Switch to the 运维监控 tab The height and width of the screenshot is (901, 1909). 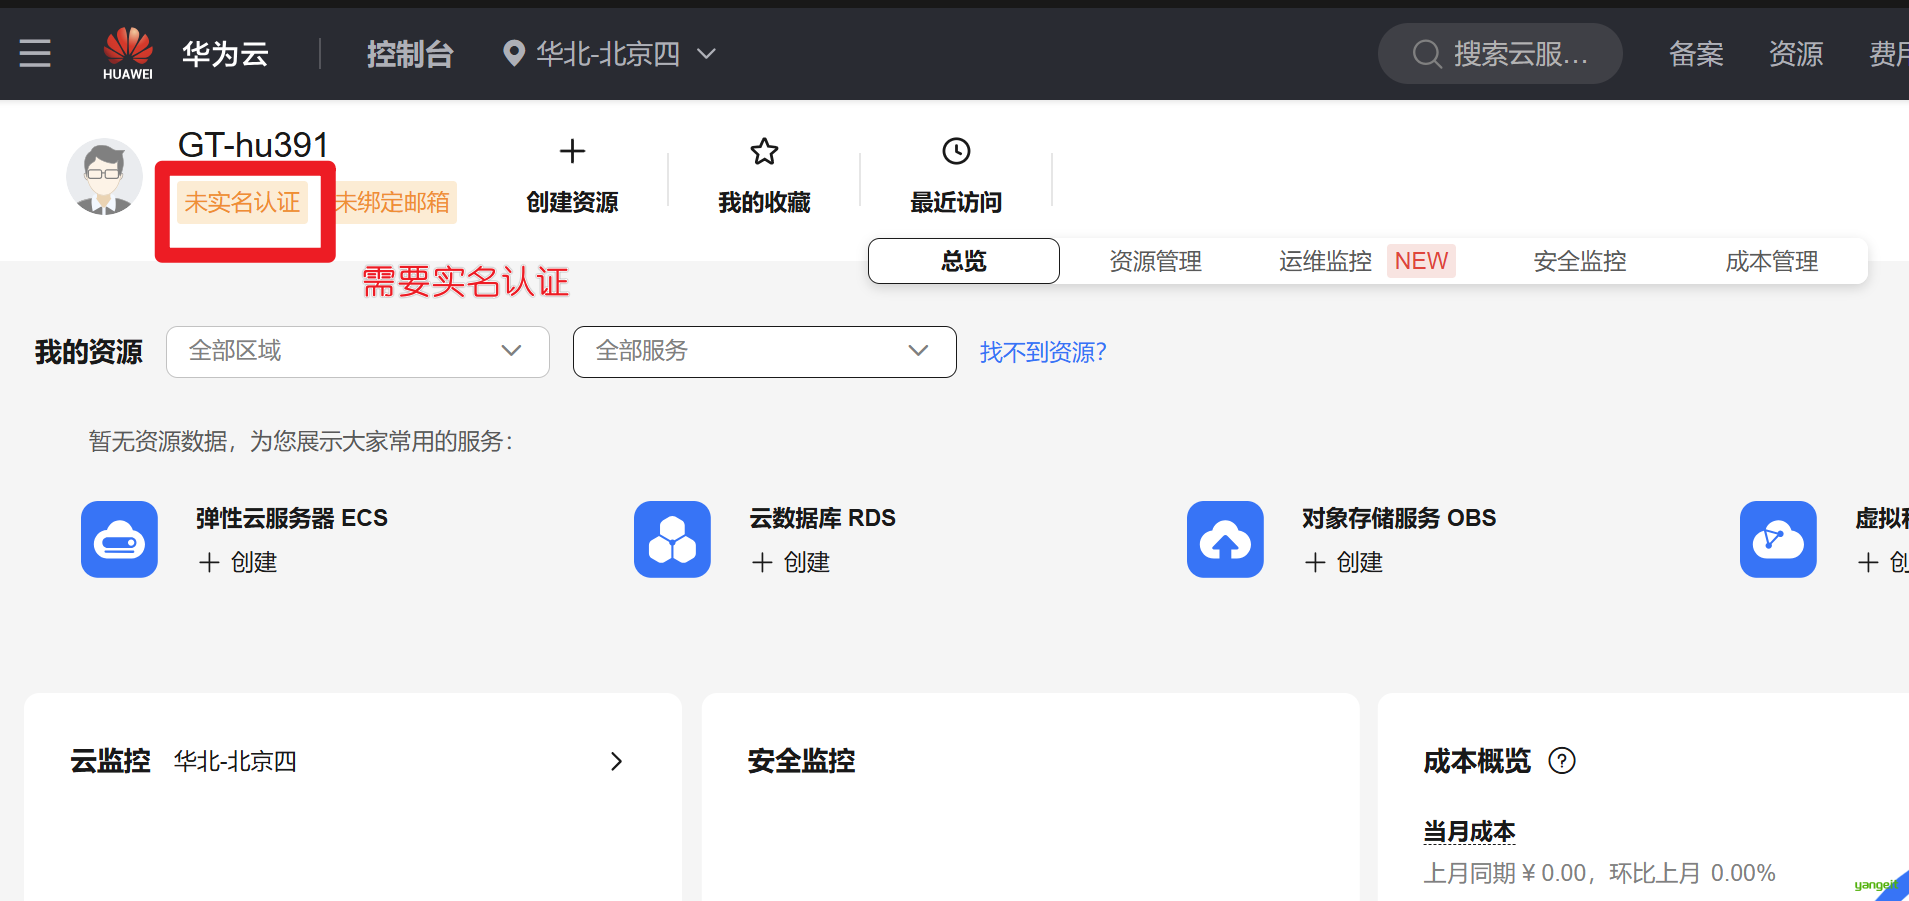pos(1325,261)
